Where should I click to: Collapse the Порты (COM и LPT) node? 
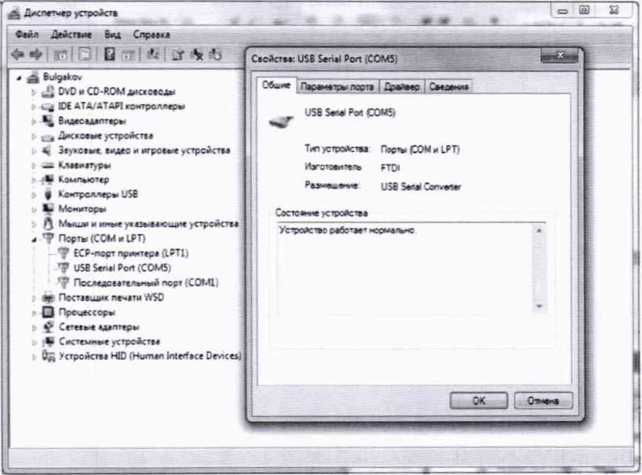[35, 239]
